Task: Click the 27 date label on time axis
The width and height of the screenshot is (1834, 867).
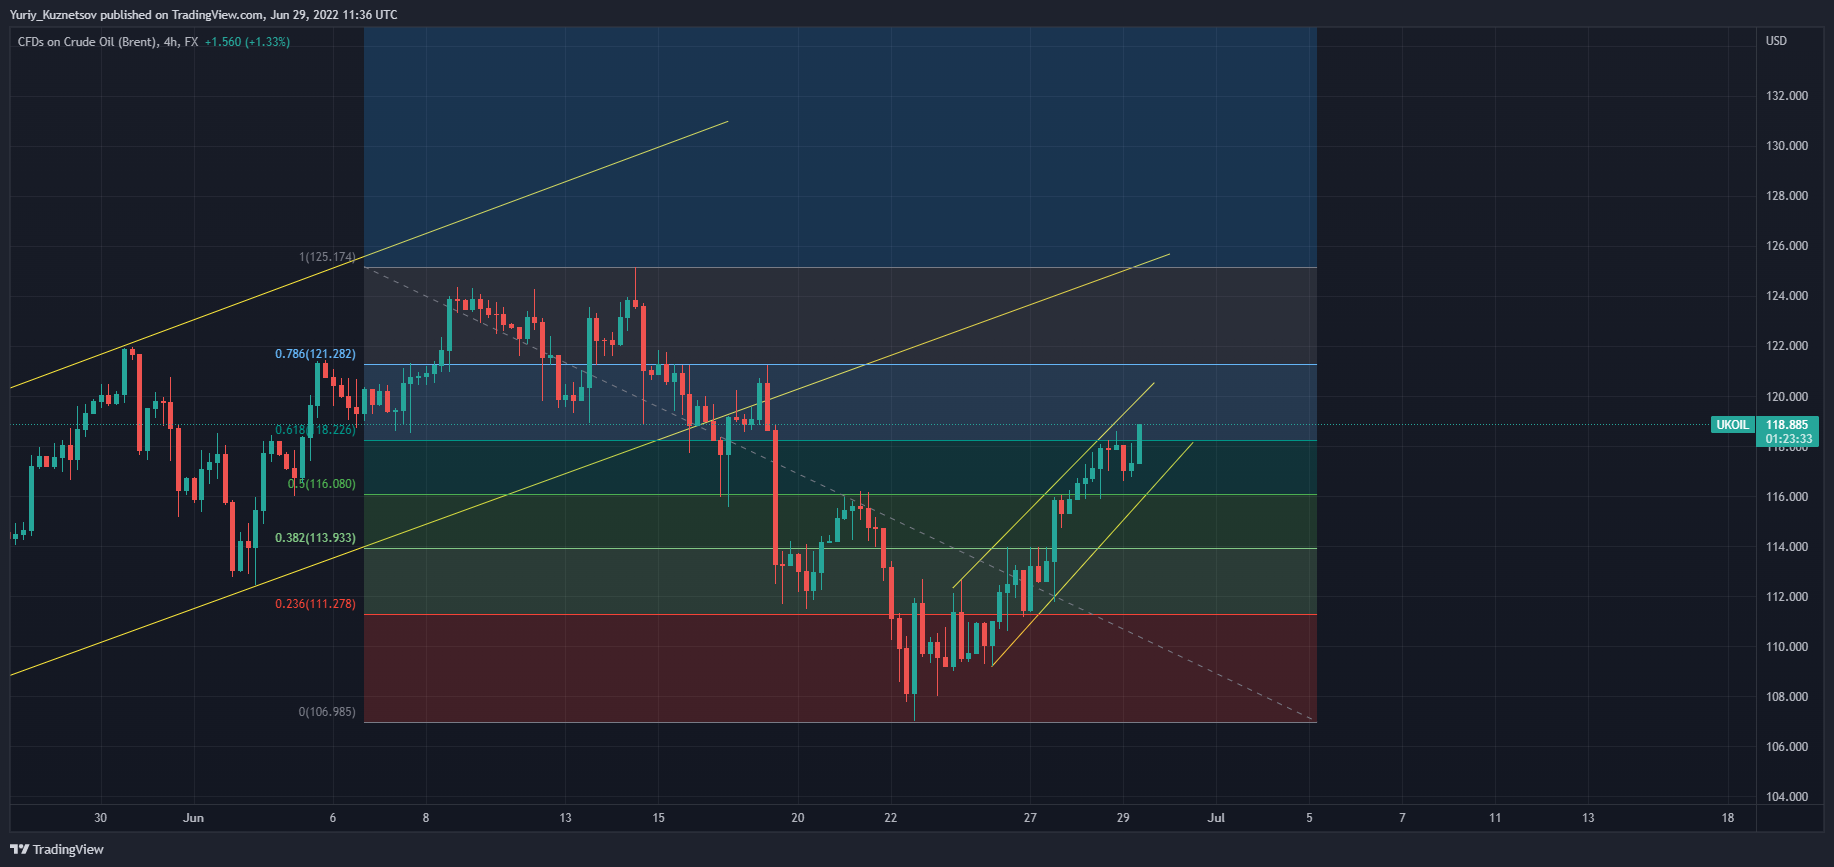Action: pyautogui.click(x=1030, y=818)
